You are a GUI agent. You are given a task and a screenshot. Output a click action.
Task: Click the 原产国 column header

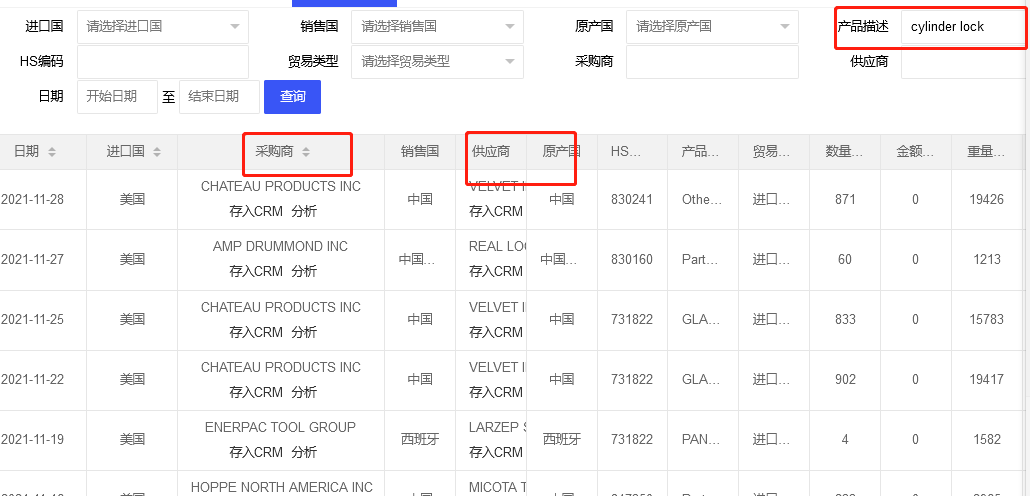coord(562,152)
